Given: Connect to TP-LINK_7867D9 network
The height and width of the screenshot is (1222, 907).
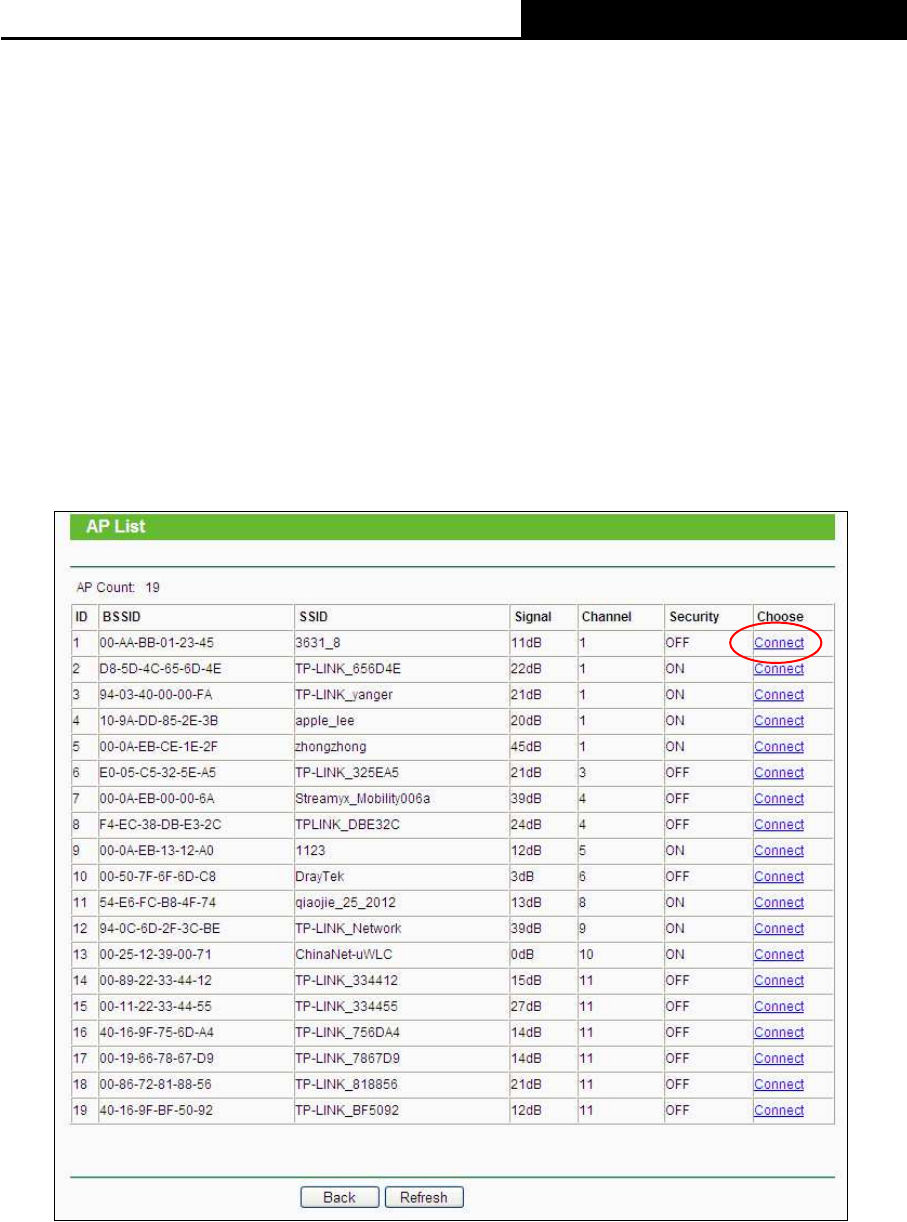Looking at the screenshot, I should tap(779, 1059).
